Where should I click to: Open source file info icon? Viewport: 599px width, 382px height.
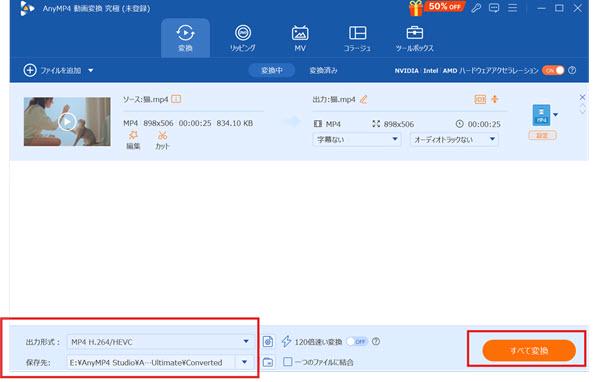(176, 99)
